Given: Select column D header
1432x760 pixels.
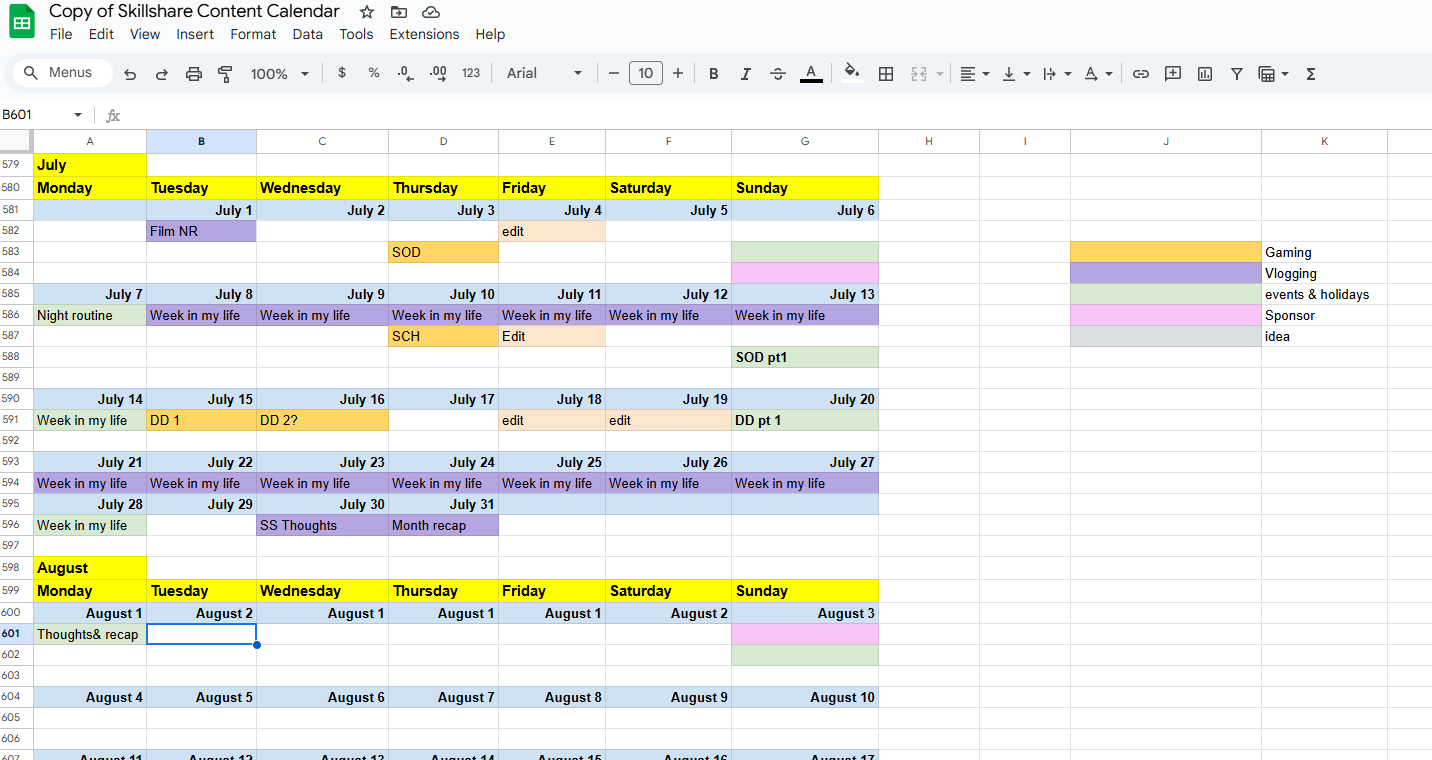Looking at the screenshot, I should click(x=443, y=142).
